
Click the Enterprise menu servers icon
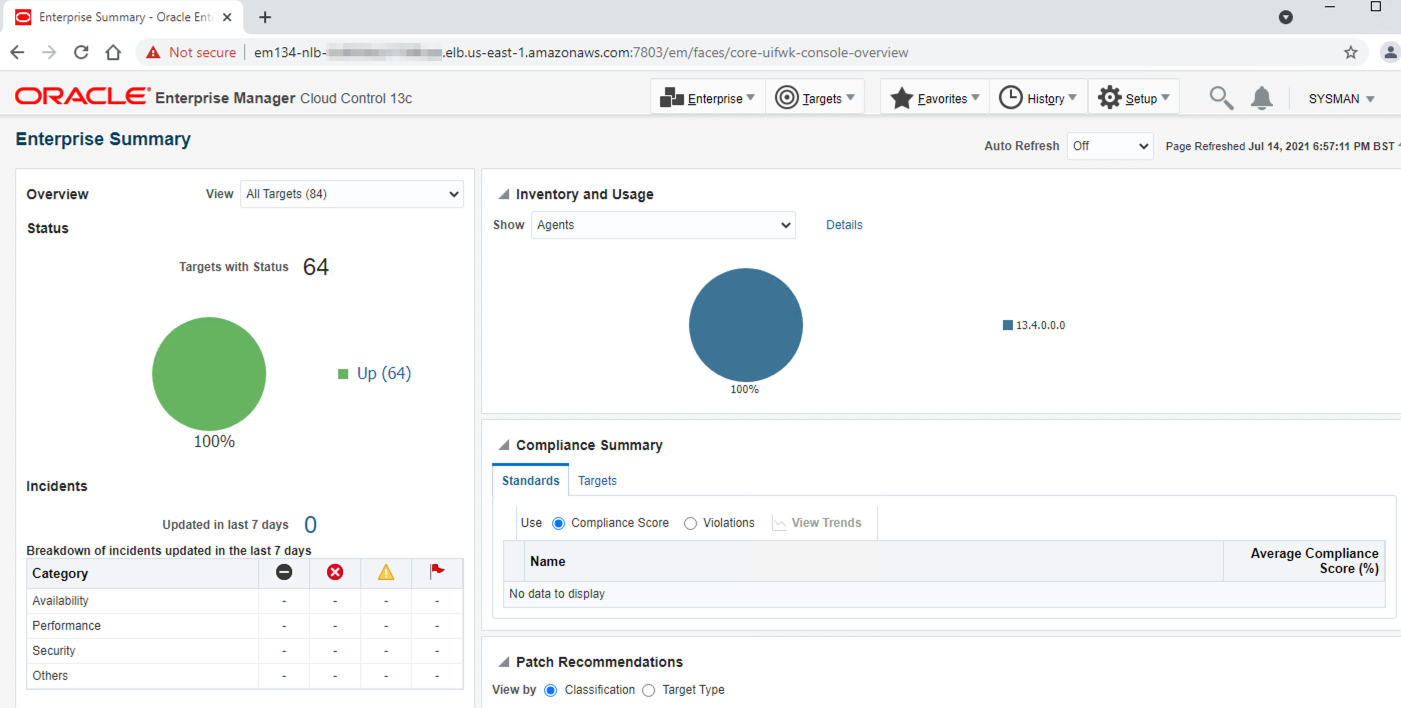tap(672, 98)
